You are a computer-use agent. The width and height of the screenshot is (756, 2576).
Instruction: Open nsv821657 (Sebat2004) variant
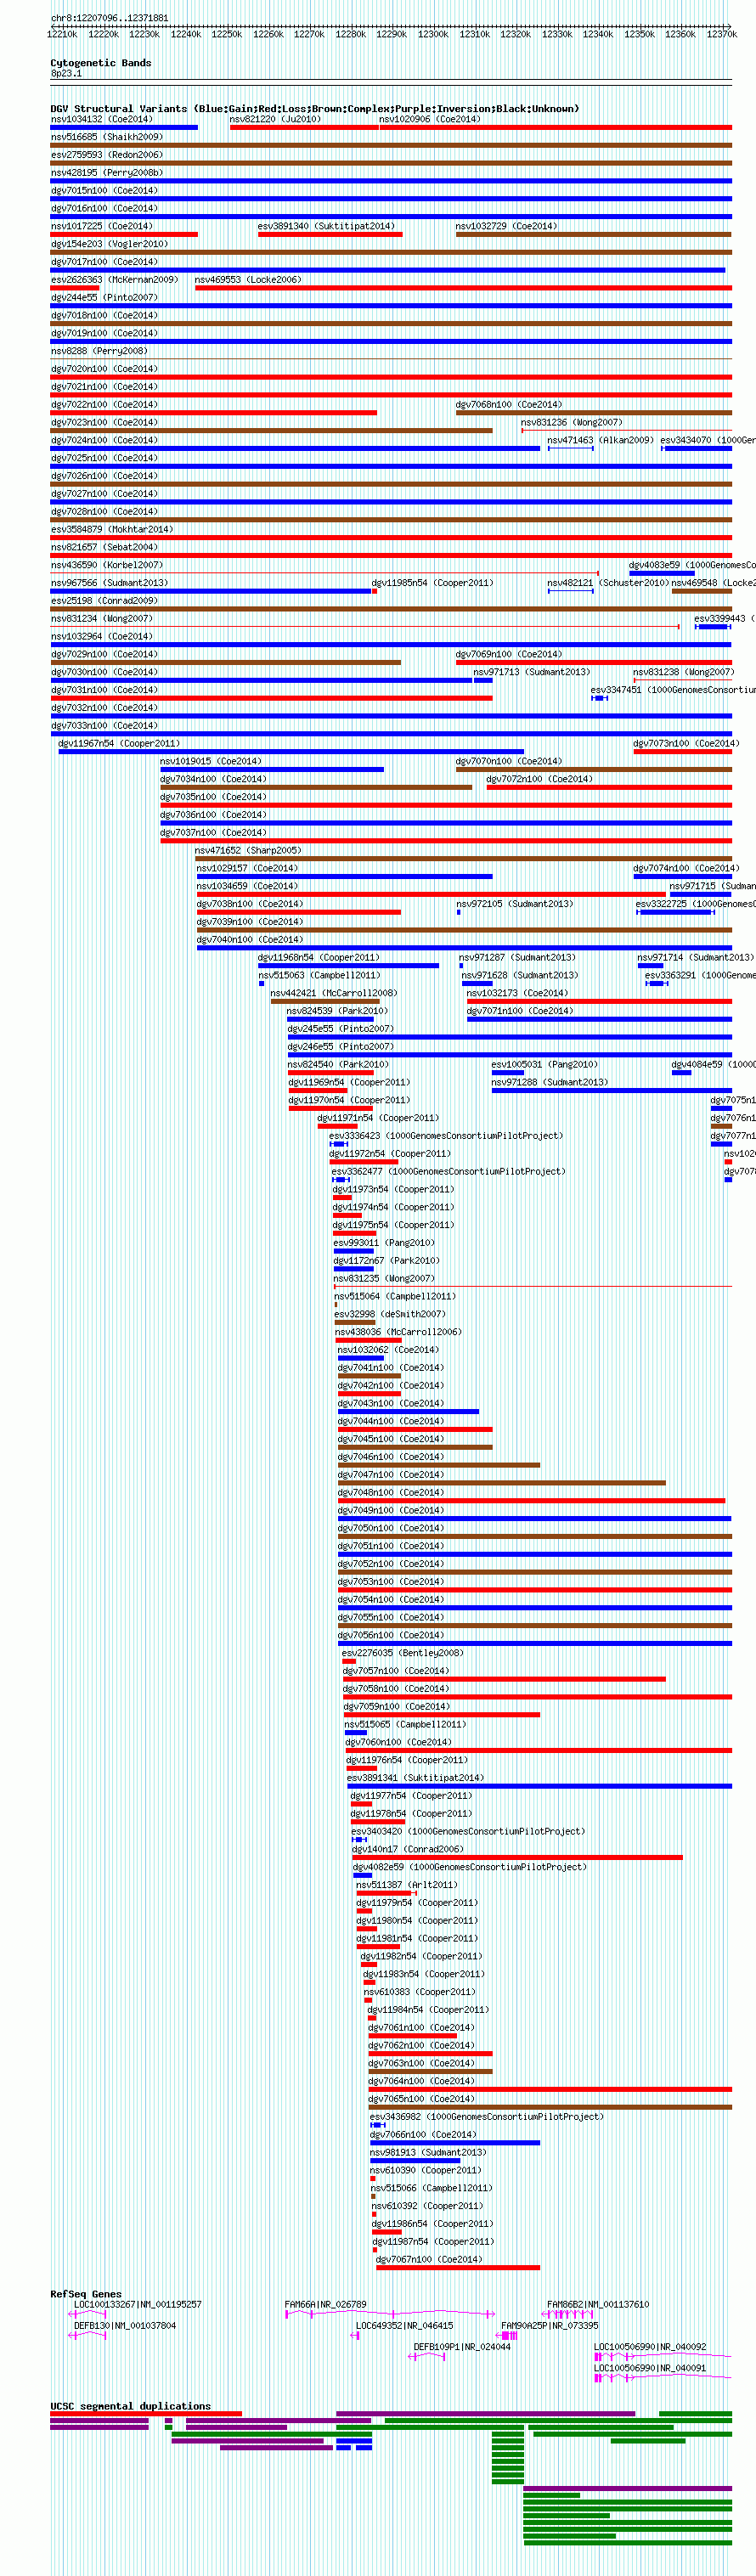click(104, 547)
